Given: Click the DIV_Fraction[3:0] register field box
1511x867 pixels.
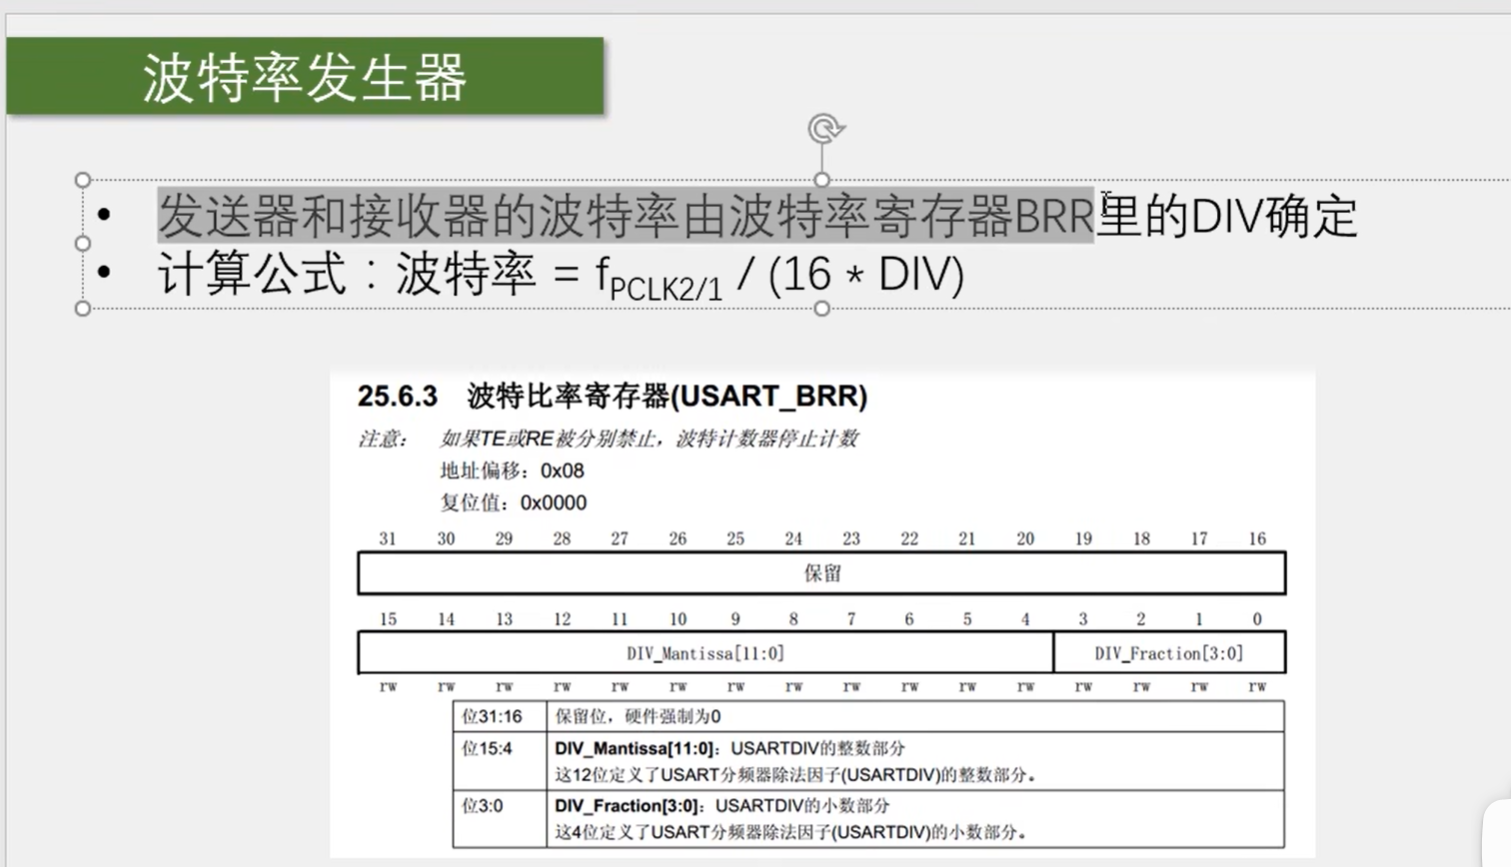Looking at the screenshot, I should click(1169, 653).
